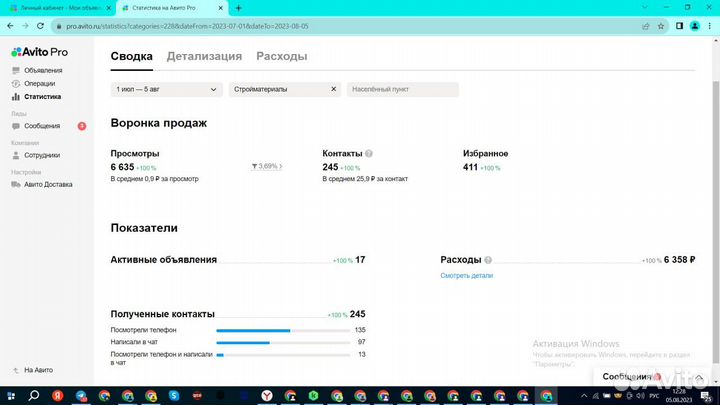Image resolution: width=720 pixels, height=405 pixels.
Task: Click the Посмотрели телефон progress bar
Action: coord(283,330)
